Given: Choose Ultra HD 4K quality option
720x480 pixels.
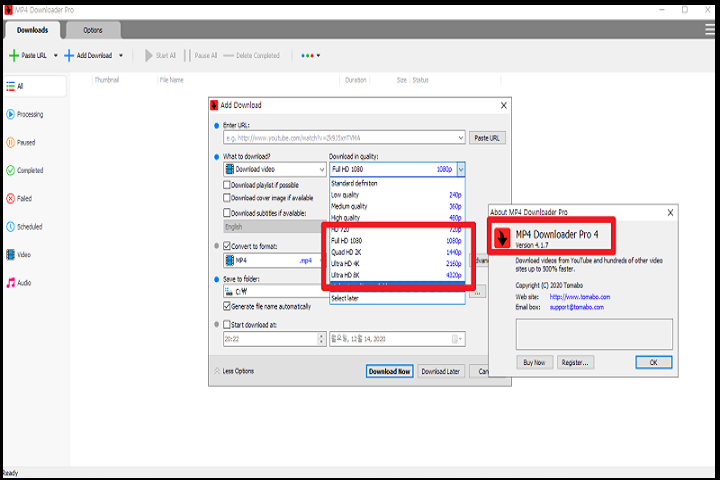Looking at the screenshot, I should point(396,263).
